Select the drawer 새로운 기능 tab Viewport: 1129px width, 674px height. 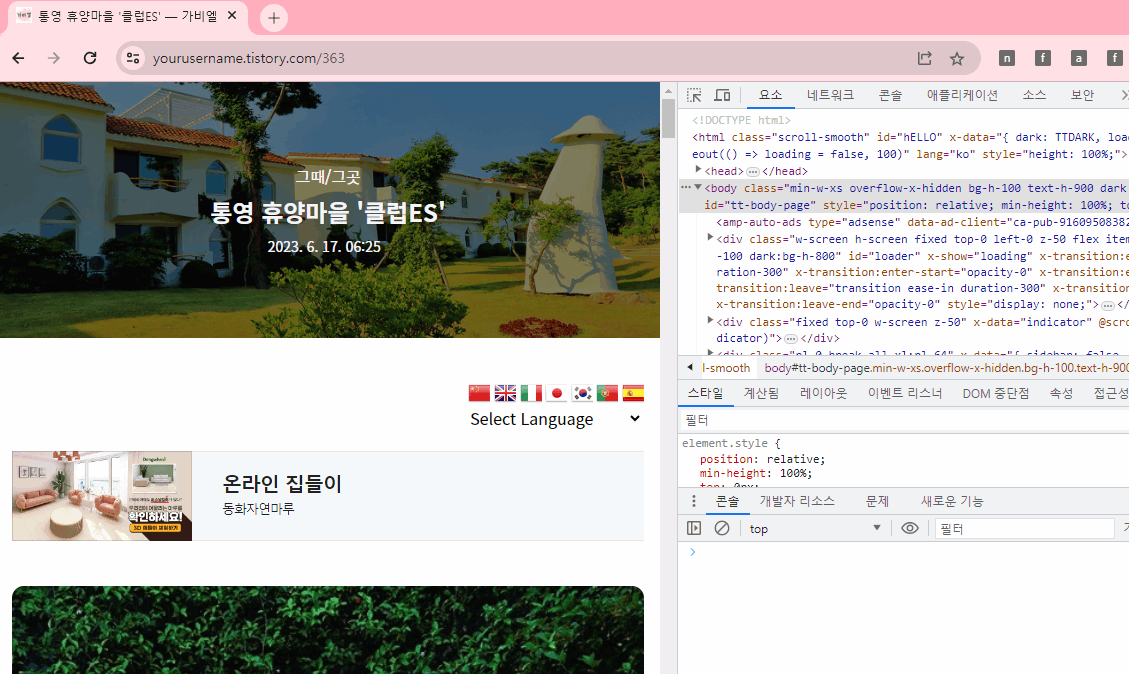pos(952,501)
